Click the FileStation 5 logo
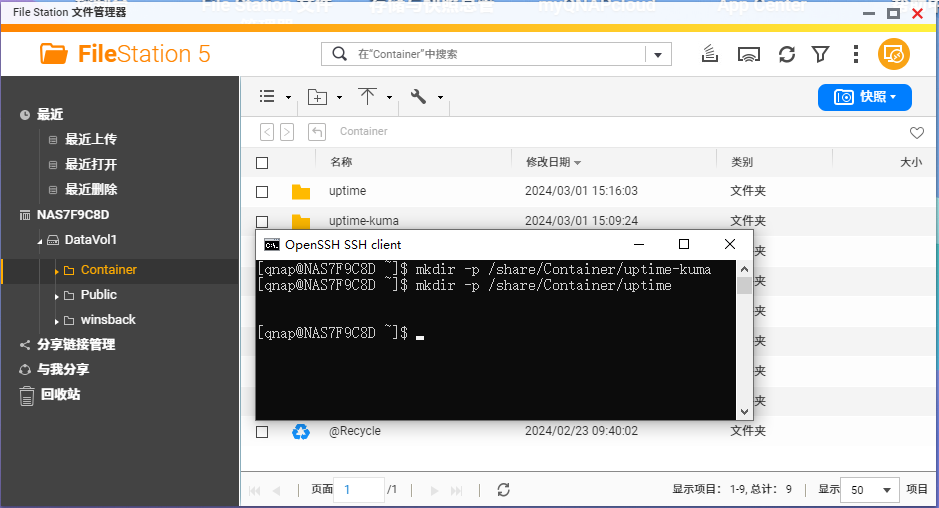The height and width of the screenshot is (508, 939). 125,54
